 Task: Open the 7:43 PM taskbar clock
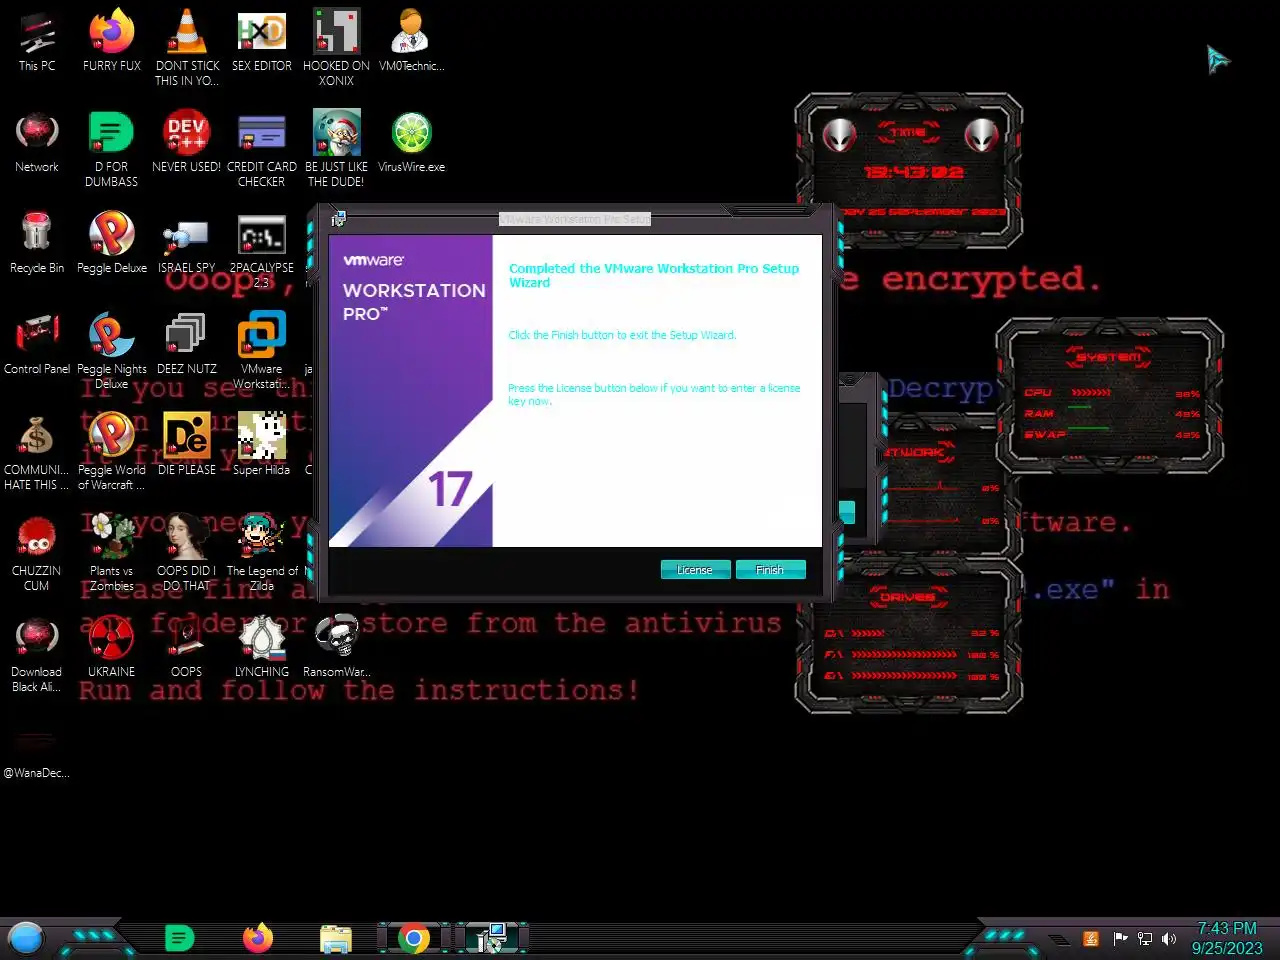coord(1227,938)
